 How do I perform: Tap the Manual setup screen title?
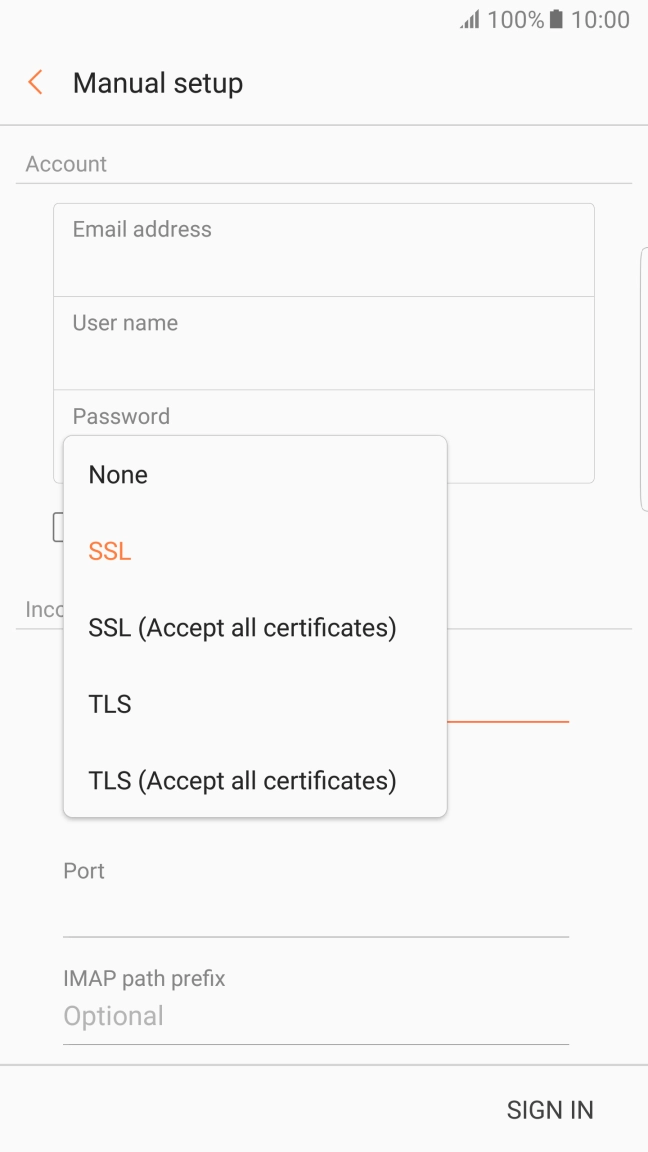point(157,83)
